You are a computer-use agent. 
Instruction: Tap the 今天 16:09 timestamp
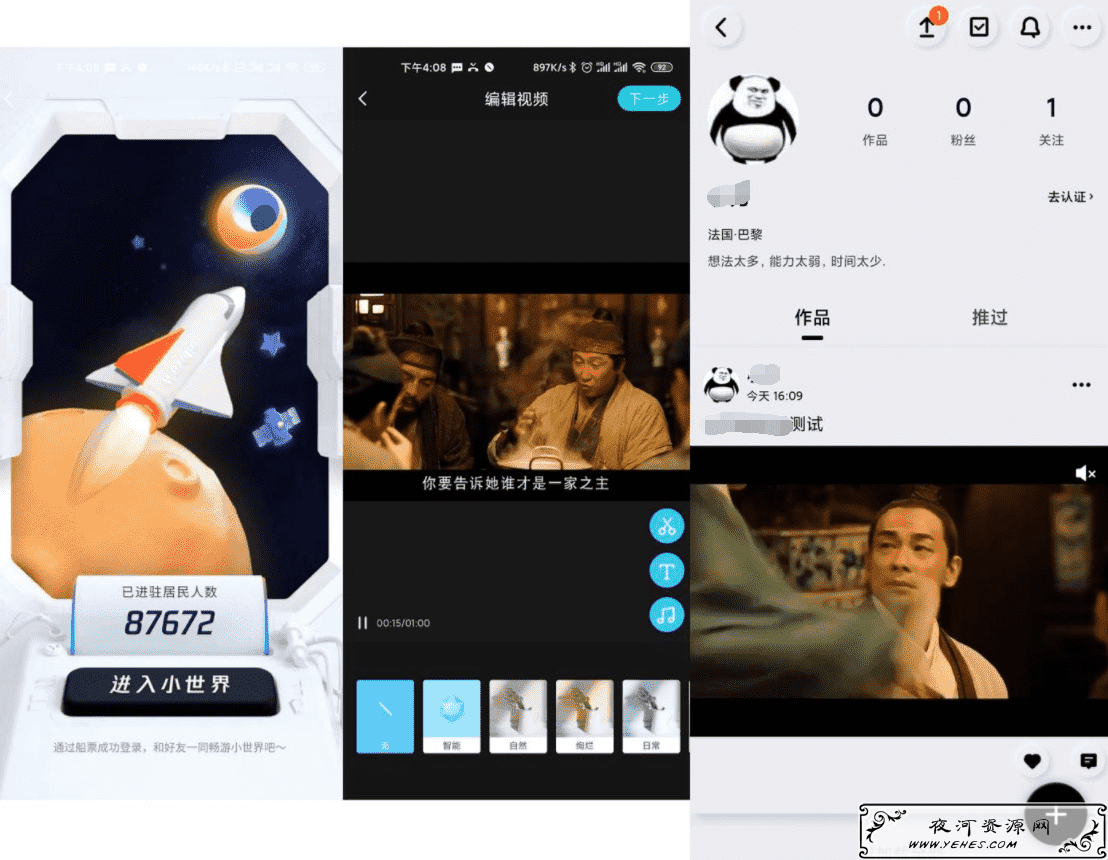pos(774,396)
